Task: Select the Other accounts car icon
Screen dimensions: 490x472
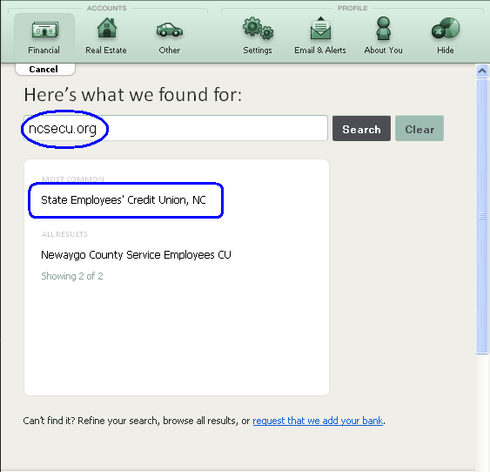Action: pos(169,30)
